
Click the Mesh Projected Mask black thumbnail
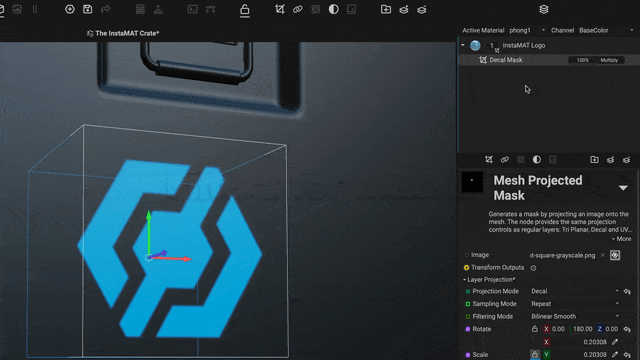pyautogui.click(x=472, y=182)
